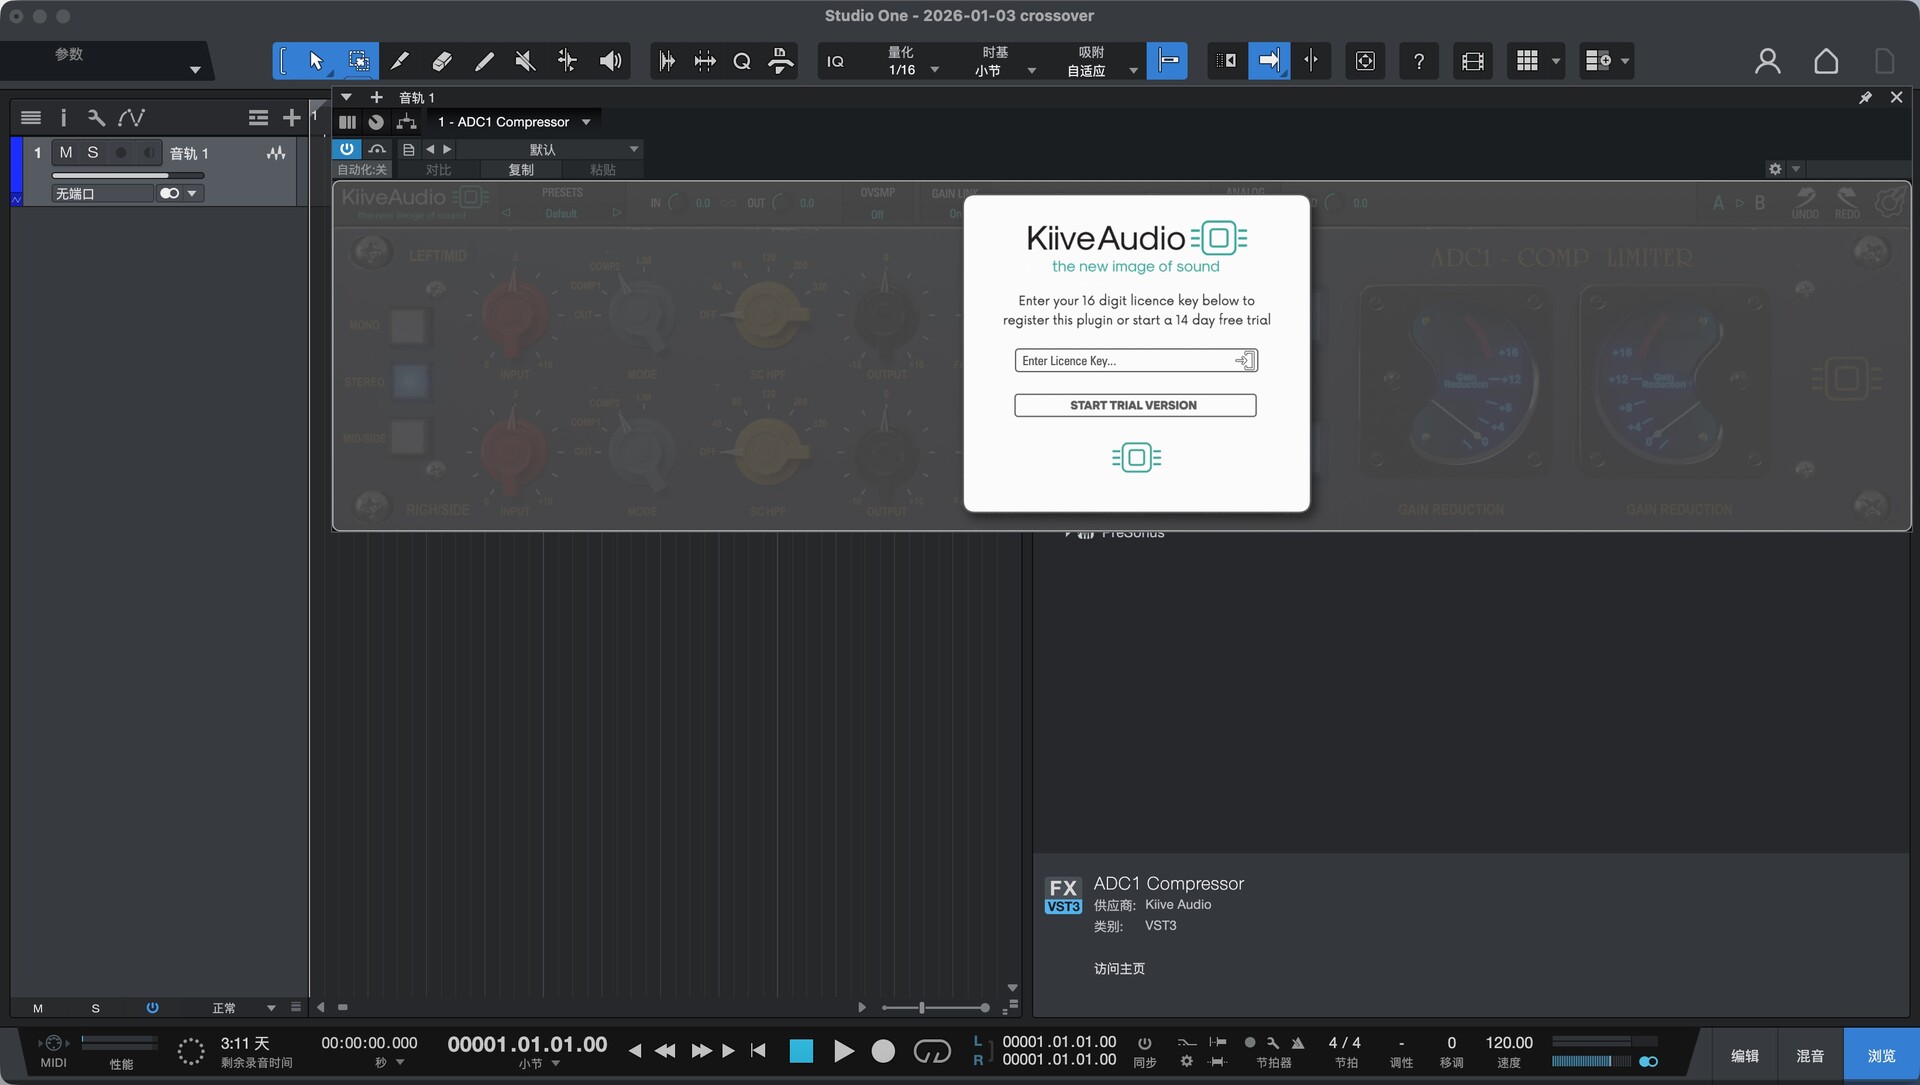Select the Mute tool

pyautogui.click(x=525, y=61)
